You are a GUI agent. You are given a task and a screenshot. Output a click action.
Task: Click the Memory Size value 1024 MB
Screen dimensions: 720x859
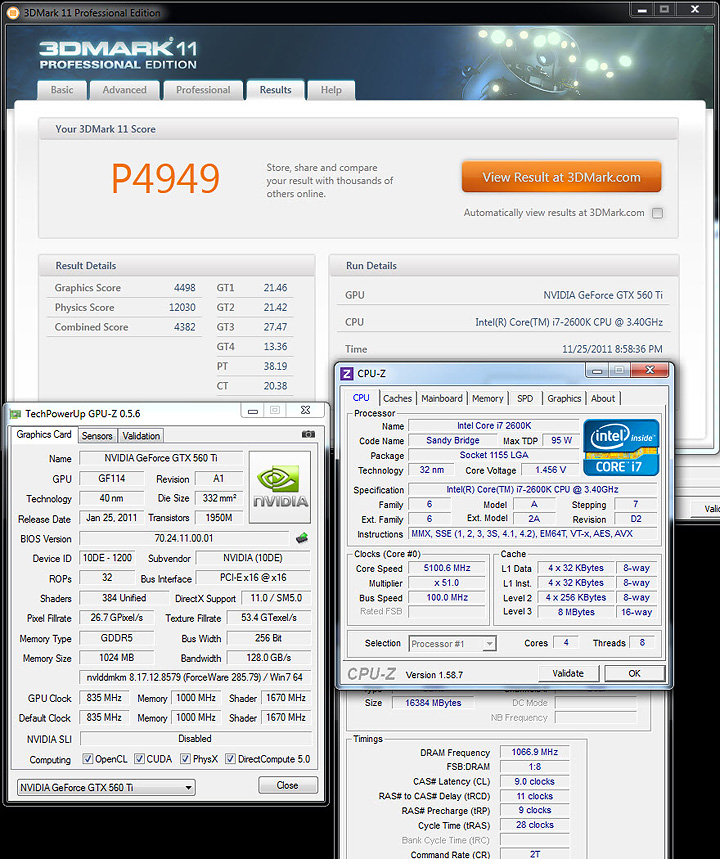[117, 657]
